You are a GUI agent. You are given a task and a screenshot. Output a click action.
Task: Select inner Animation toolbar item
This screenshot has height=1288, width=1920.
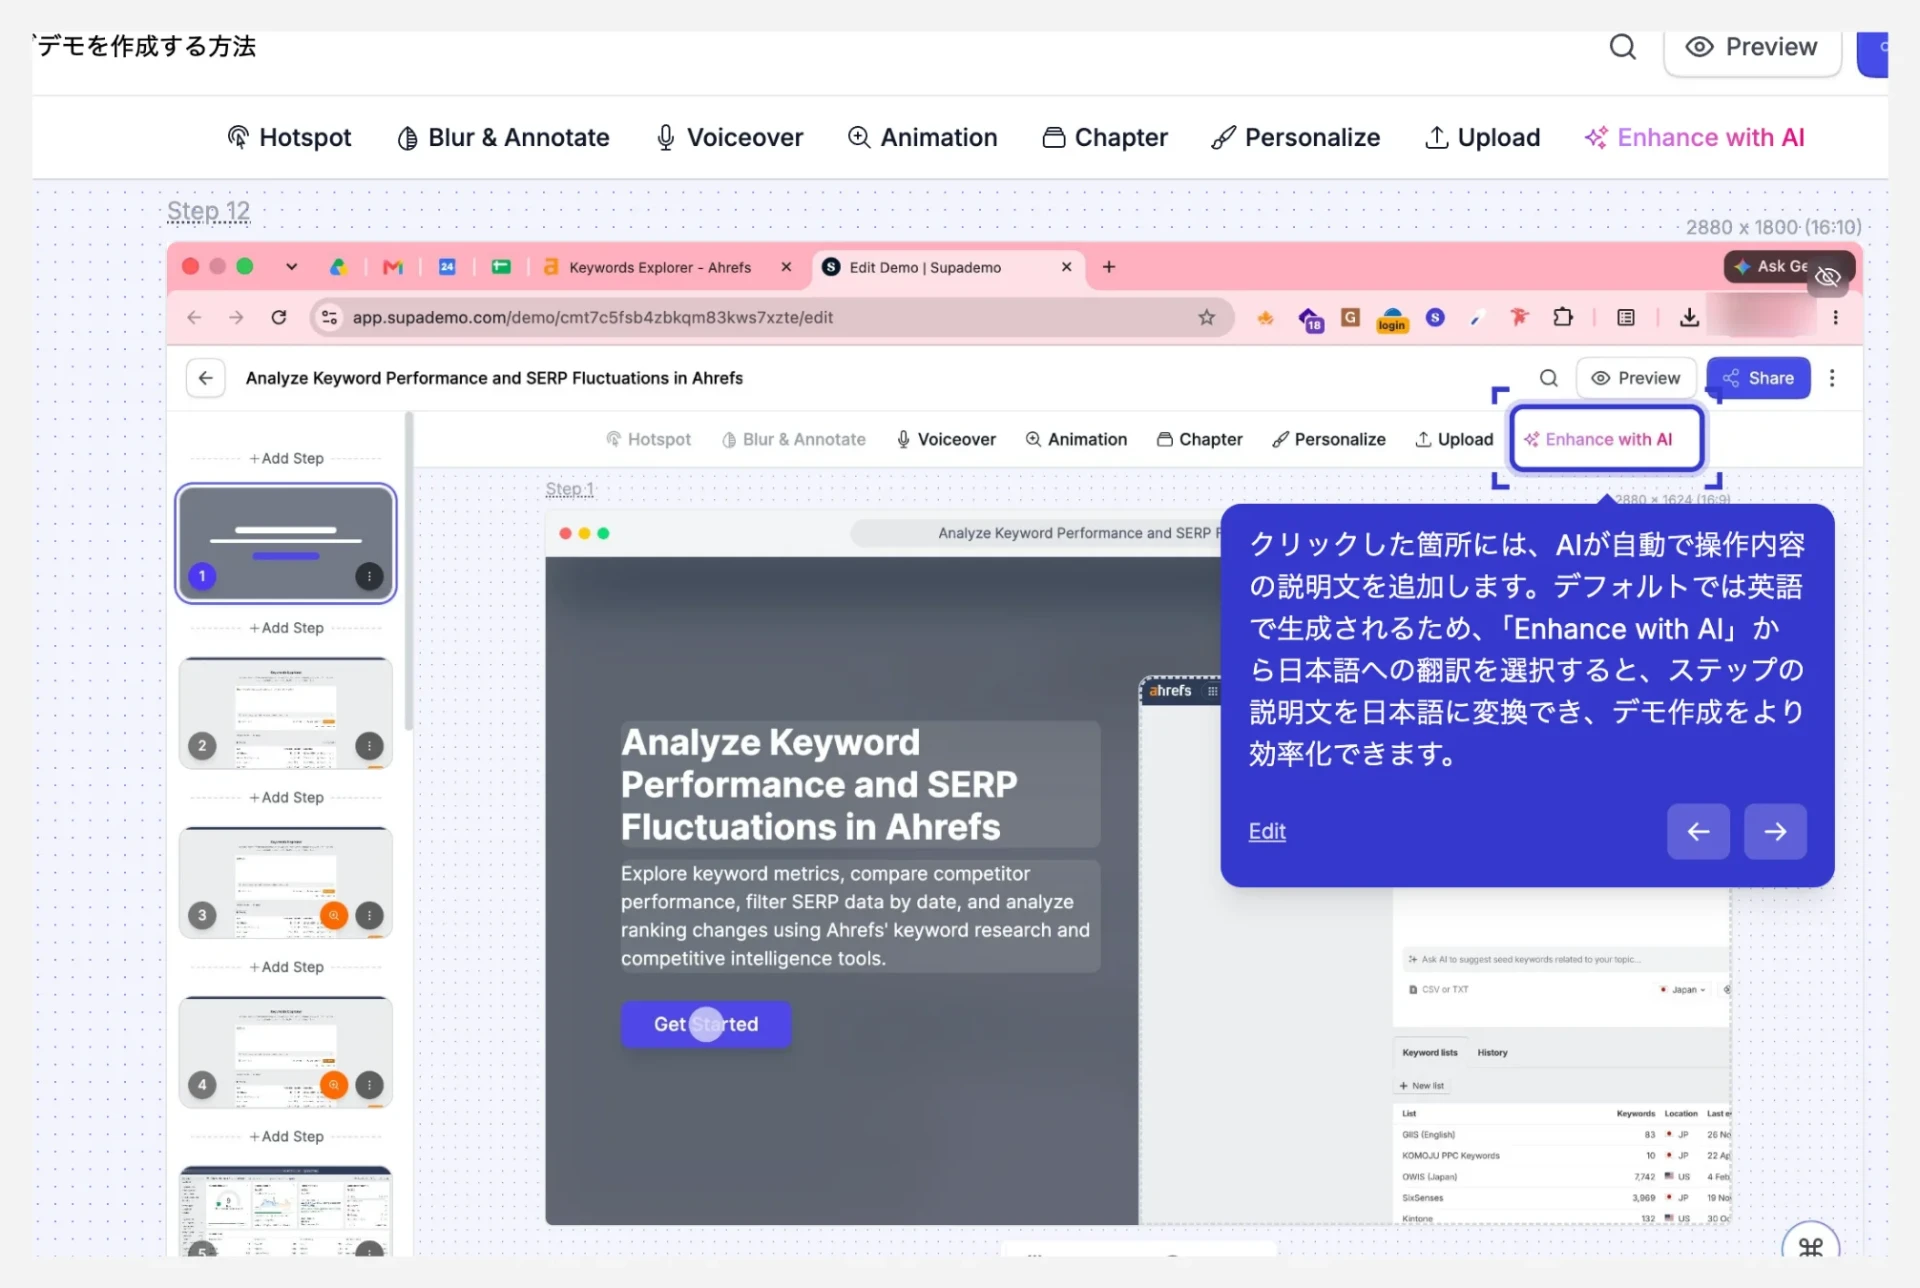click(x=1076, y=439)
